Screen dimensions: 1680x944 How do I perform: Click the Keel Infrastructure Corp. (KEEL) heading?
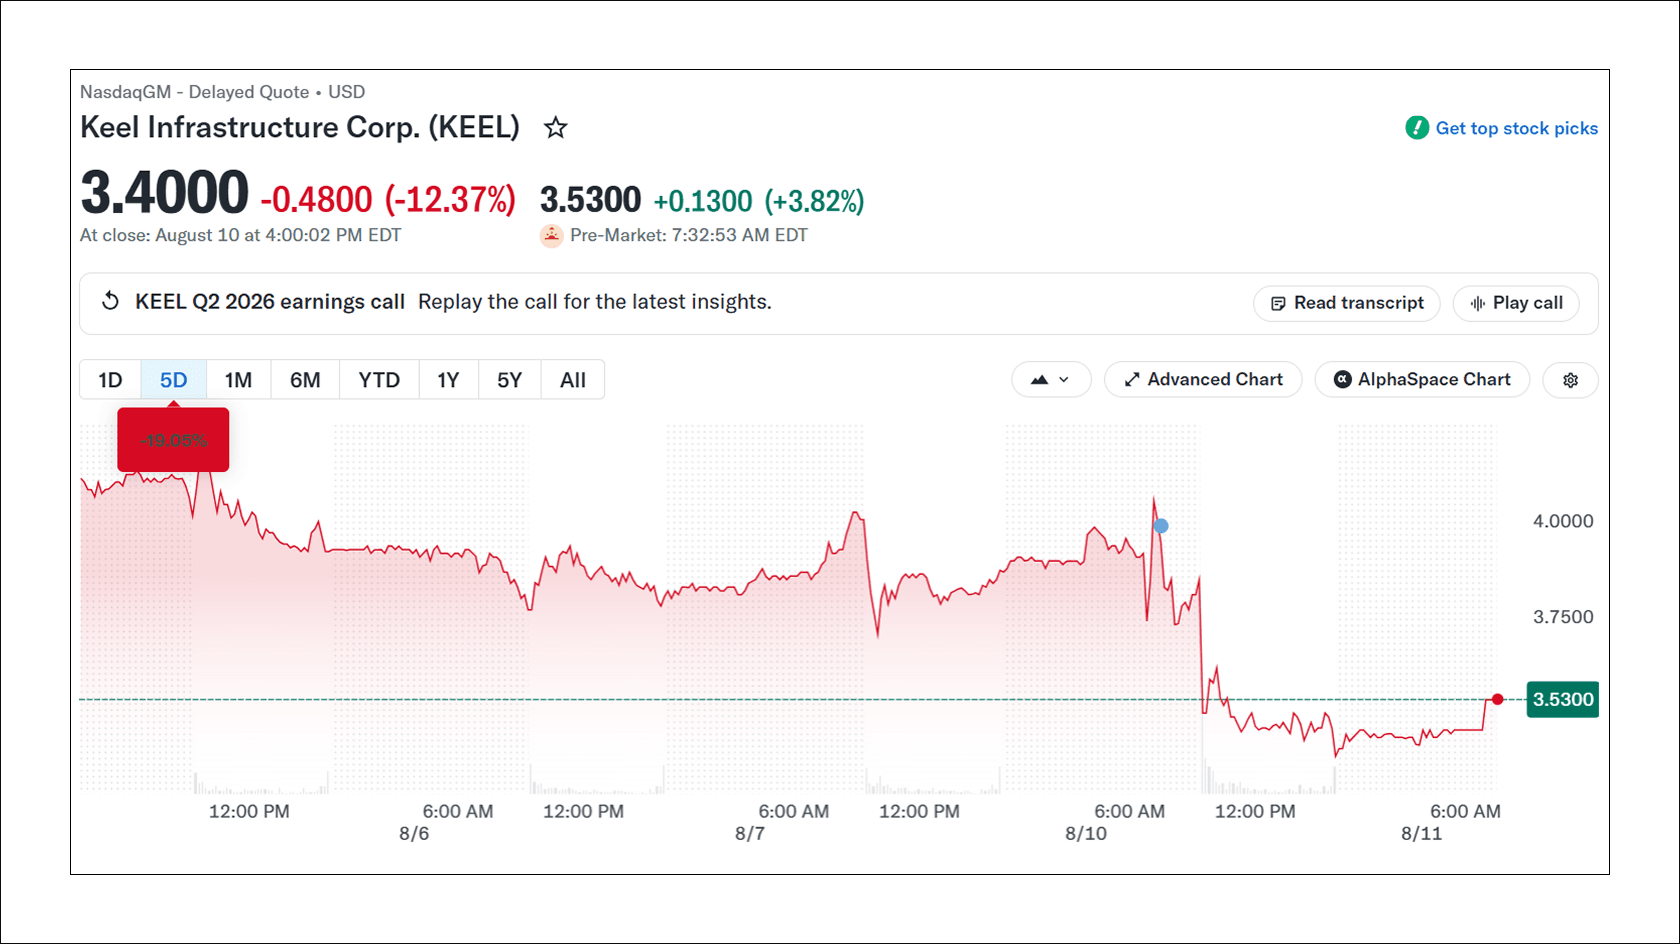point(300,127)
